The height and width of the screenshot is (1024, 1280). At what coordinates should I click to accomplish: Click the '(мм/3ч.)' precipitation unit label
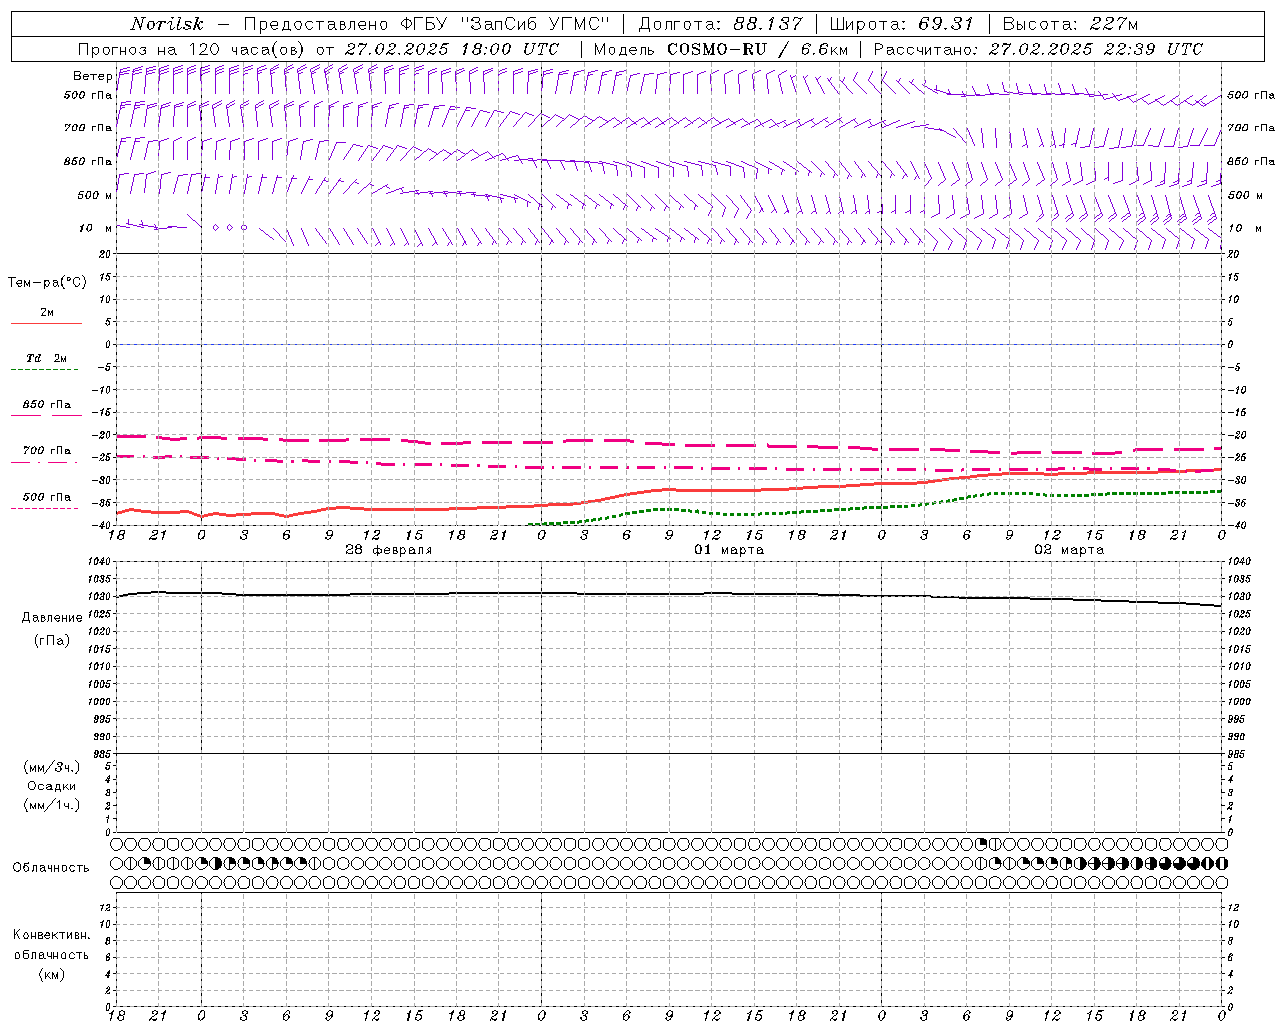pos(52,767)
